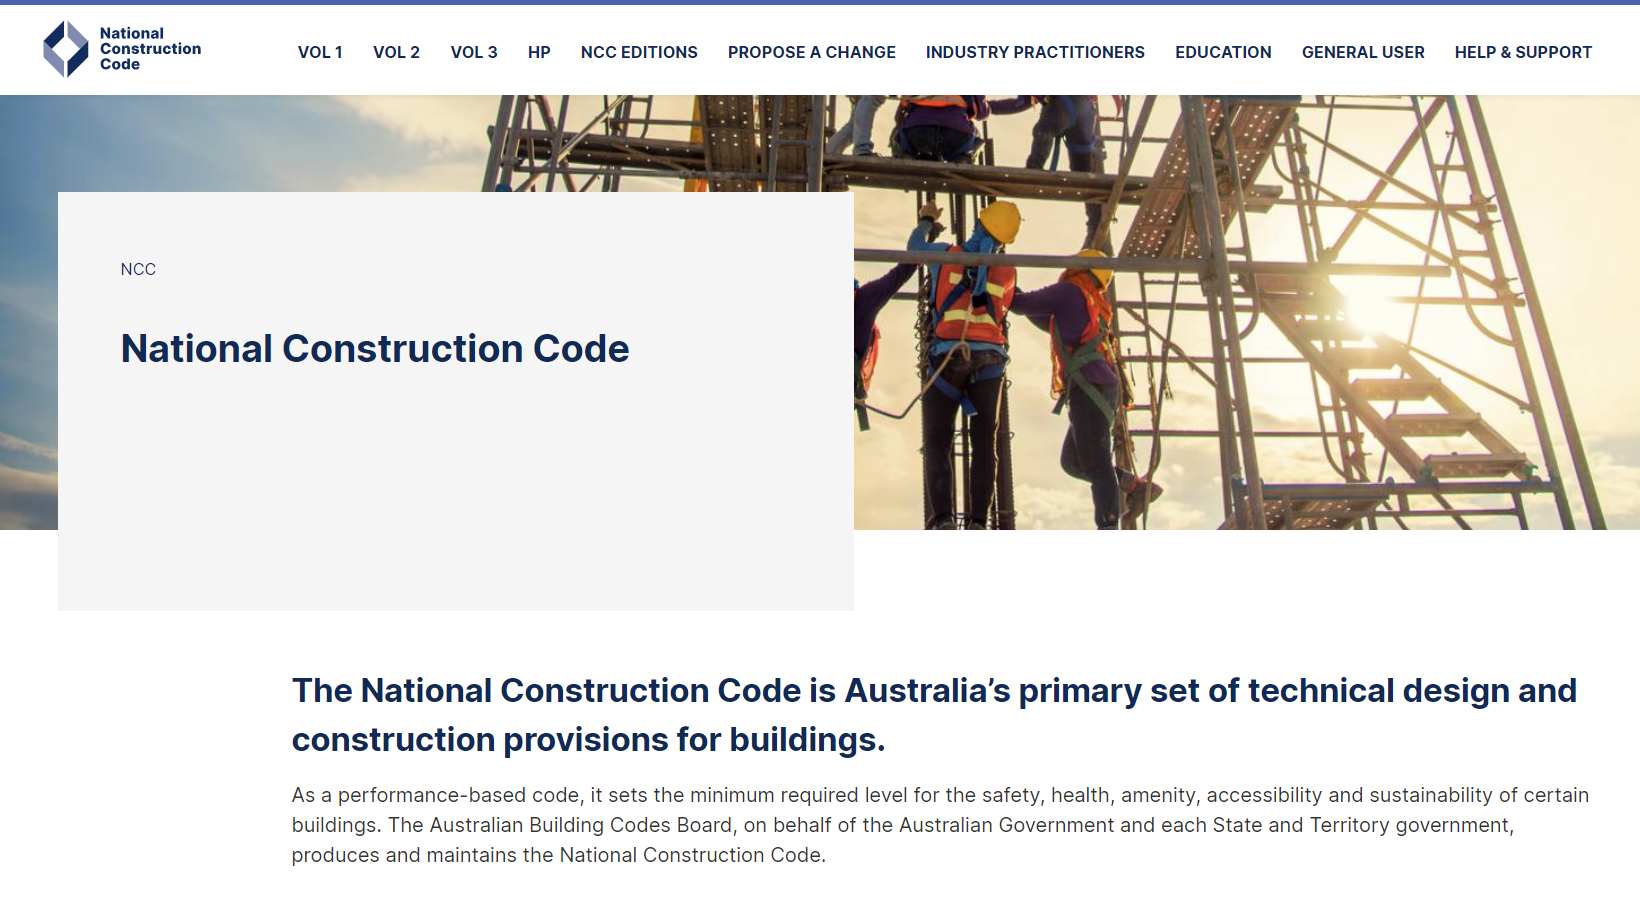This screenshot has height=922, width=1640.
Task: Open HELP & SUPPORT menu
Action: coord(1523,52)
